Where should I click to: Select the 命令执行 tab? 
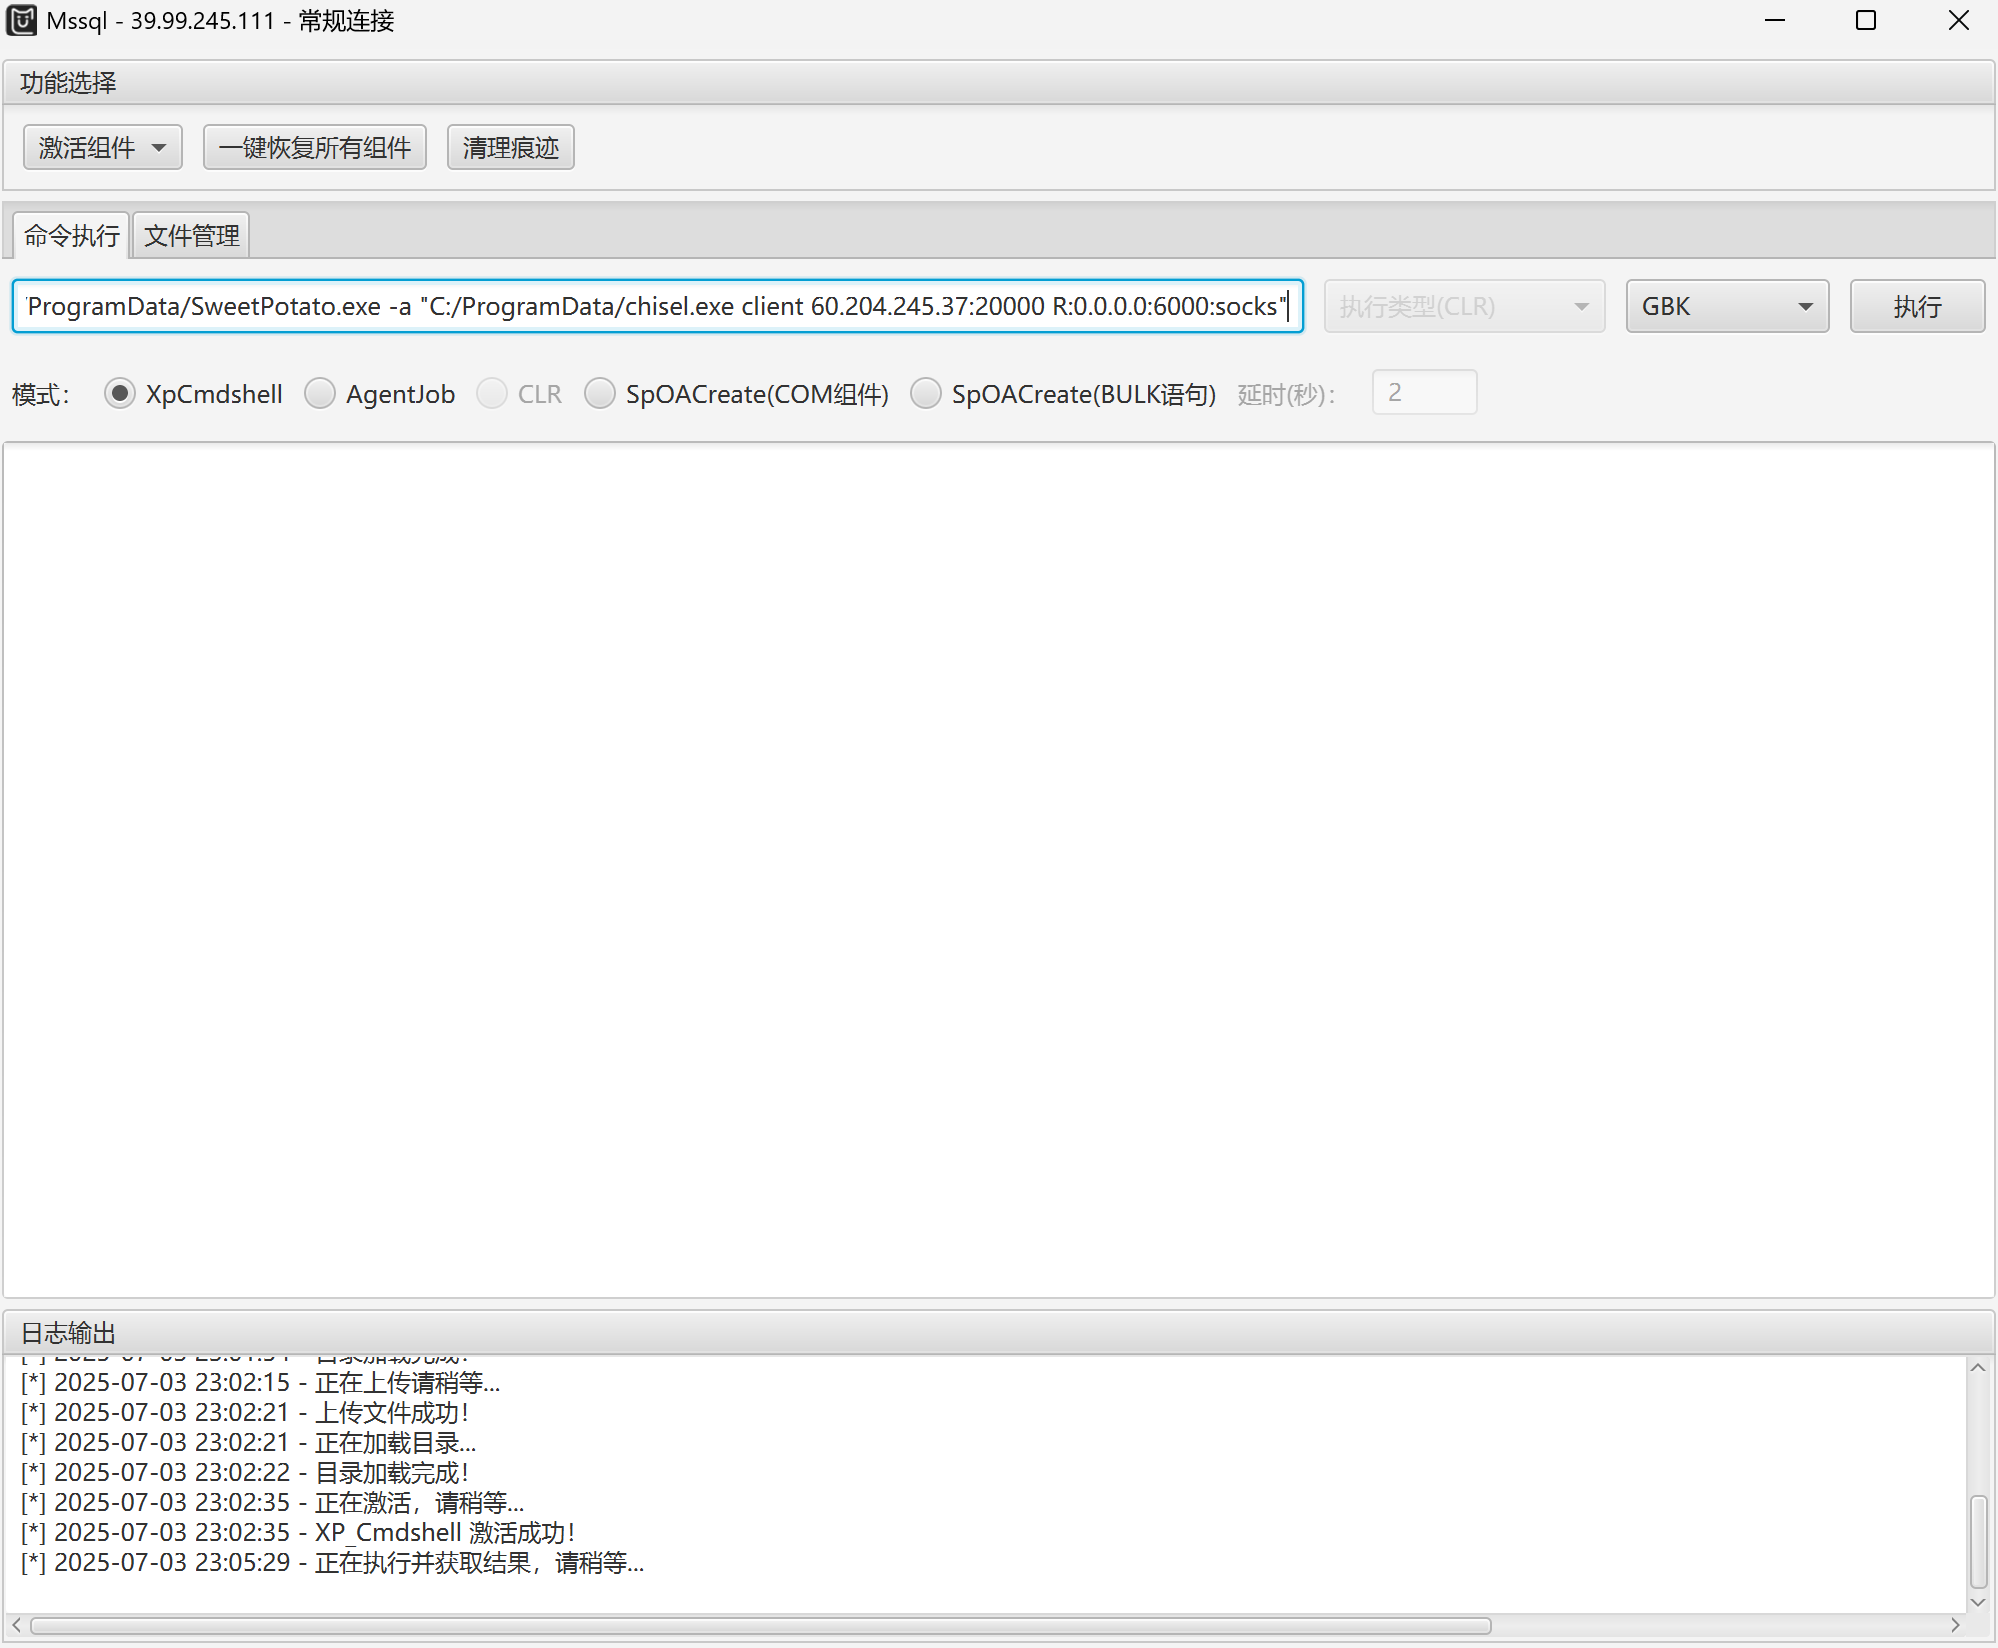tap(71, 236)
